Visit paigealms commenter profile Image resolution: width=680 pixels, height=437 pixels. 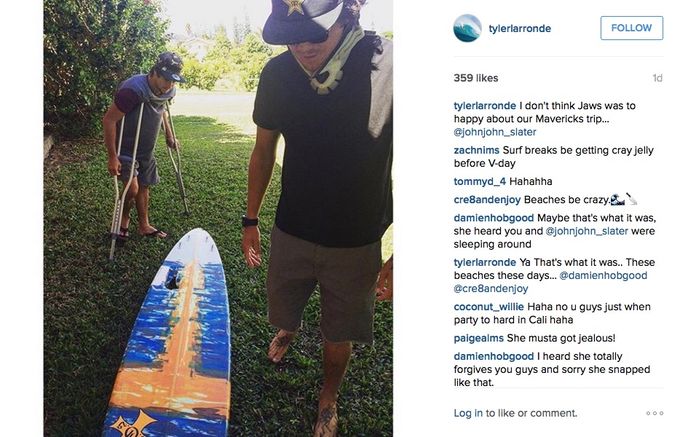(x=478, y=338)
